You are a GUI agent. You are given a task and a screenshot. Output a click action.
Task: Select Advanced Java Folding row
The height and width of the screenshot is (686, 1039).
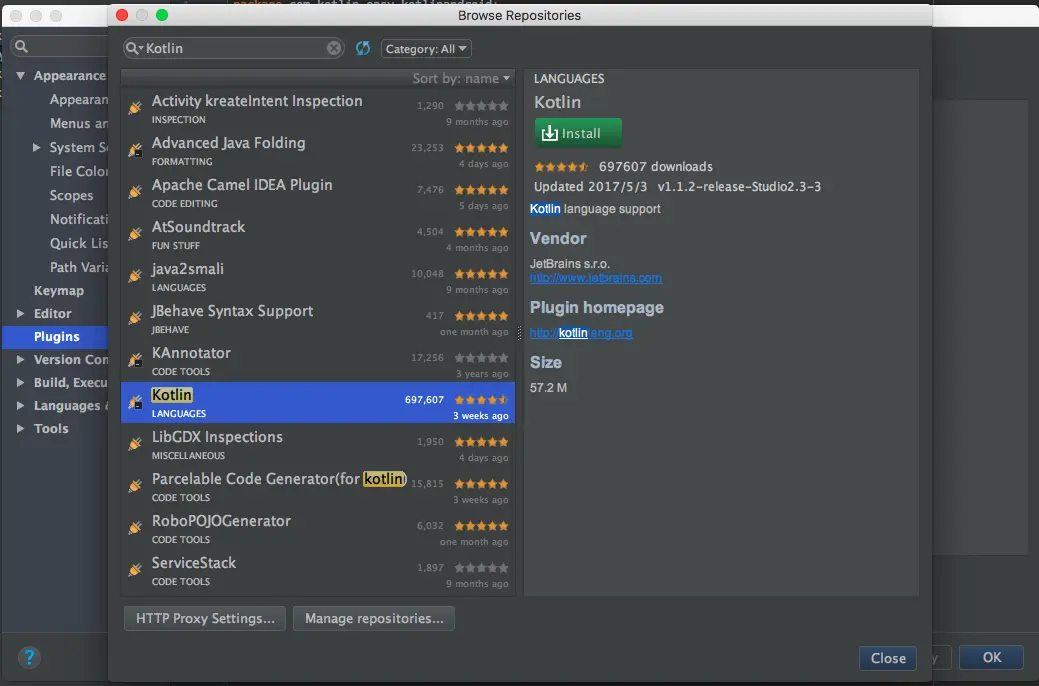click(317, 151)
